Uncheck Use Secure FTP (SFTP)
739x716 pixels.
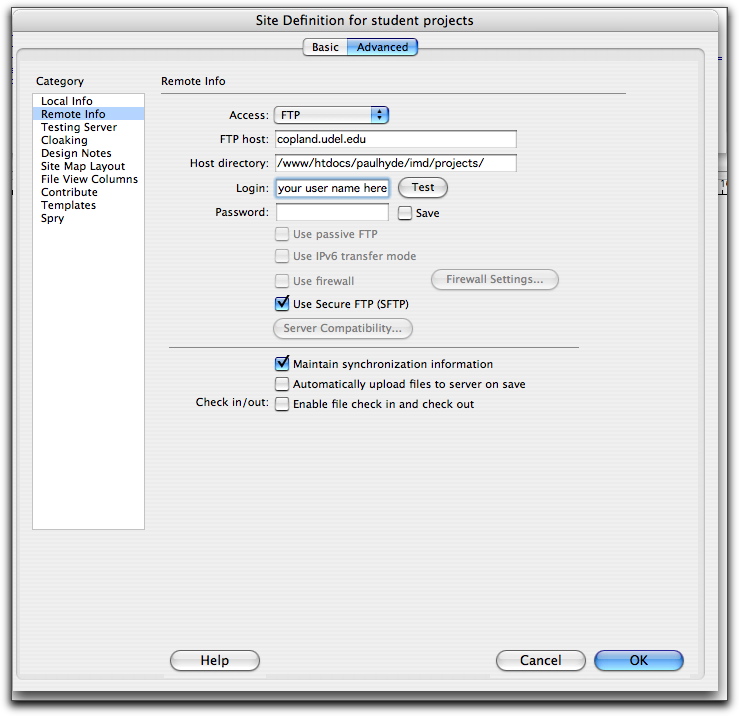pos(282,304)
